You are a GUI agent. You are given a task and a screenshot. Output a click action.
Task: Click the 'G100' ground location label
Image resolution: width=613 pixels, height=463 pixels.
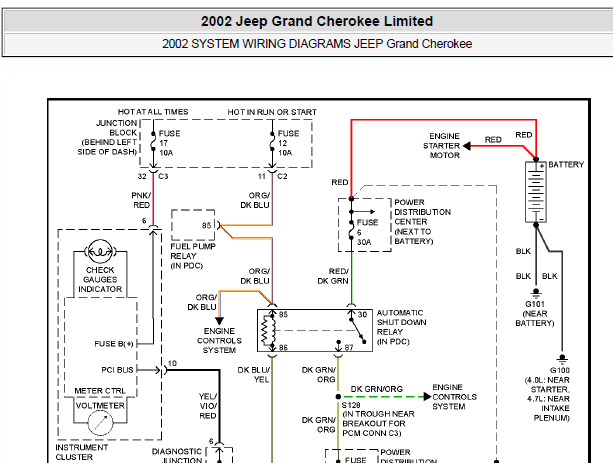click(x=559, y=370)
